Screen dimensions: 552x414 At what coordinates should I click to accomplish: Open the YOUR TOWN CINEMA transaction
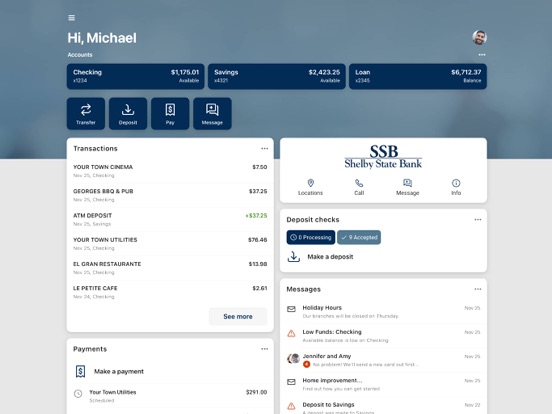click(x=170, y=171)
